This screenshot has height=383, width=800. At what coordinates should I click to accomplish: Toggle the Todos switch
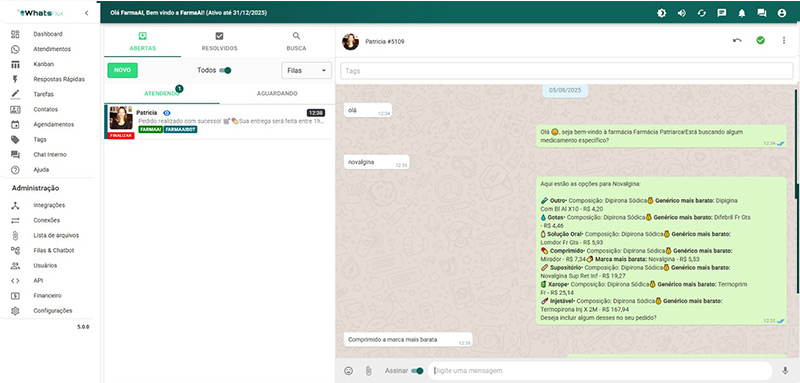tap(224, 70)
